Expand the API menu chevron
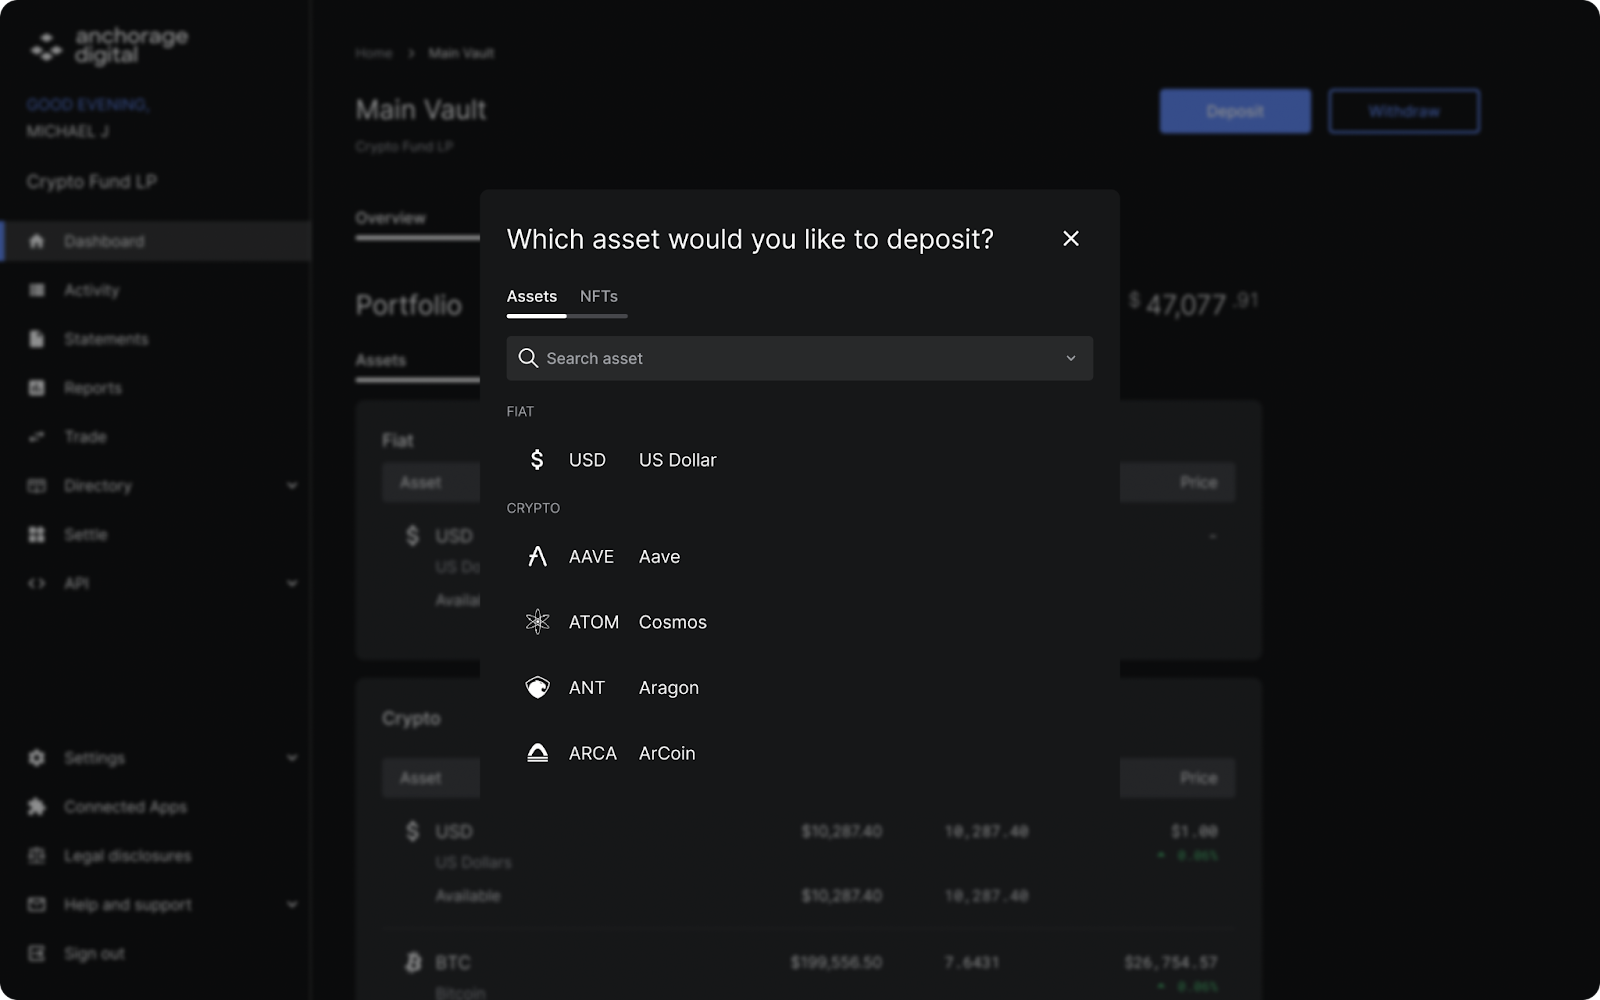This screenshot has height=1000, width=1600. 292,583
